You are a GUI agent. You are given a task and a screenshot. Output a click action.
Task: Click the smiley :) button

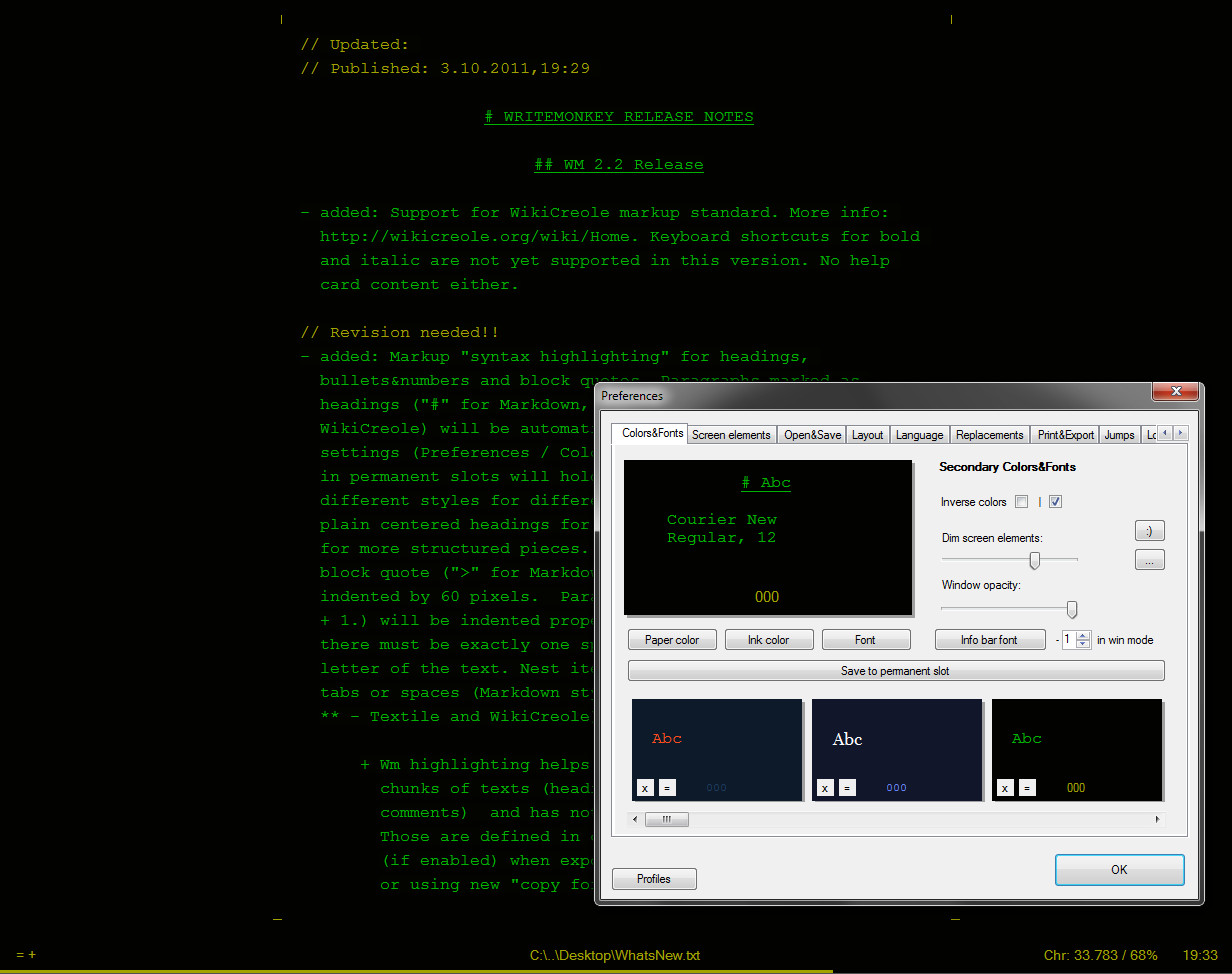tap(1150, 531)
